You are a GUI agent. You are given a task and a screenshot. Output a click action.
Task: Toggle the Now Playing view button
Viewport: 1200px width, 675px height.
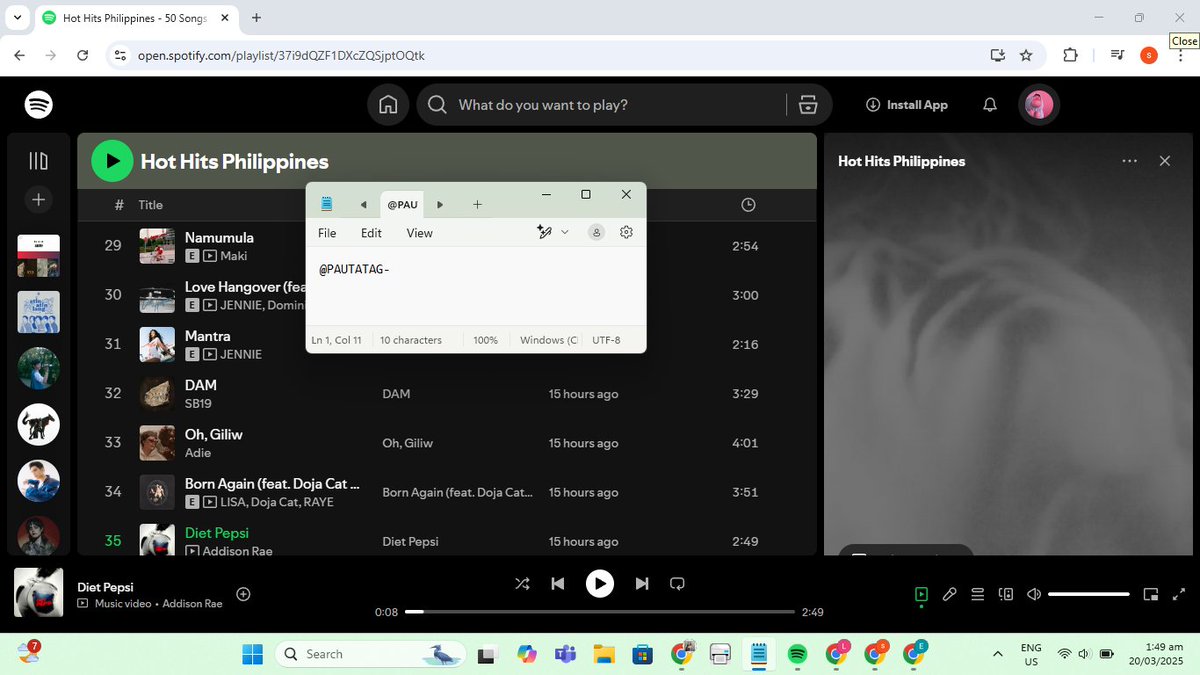921,594
